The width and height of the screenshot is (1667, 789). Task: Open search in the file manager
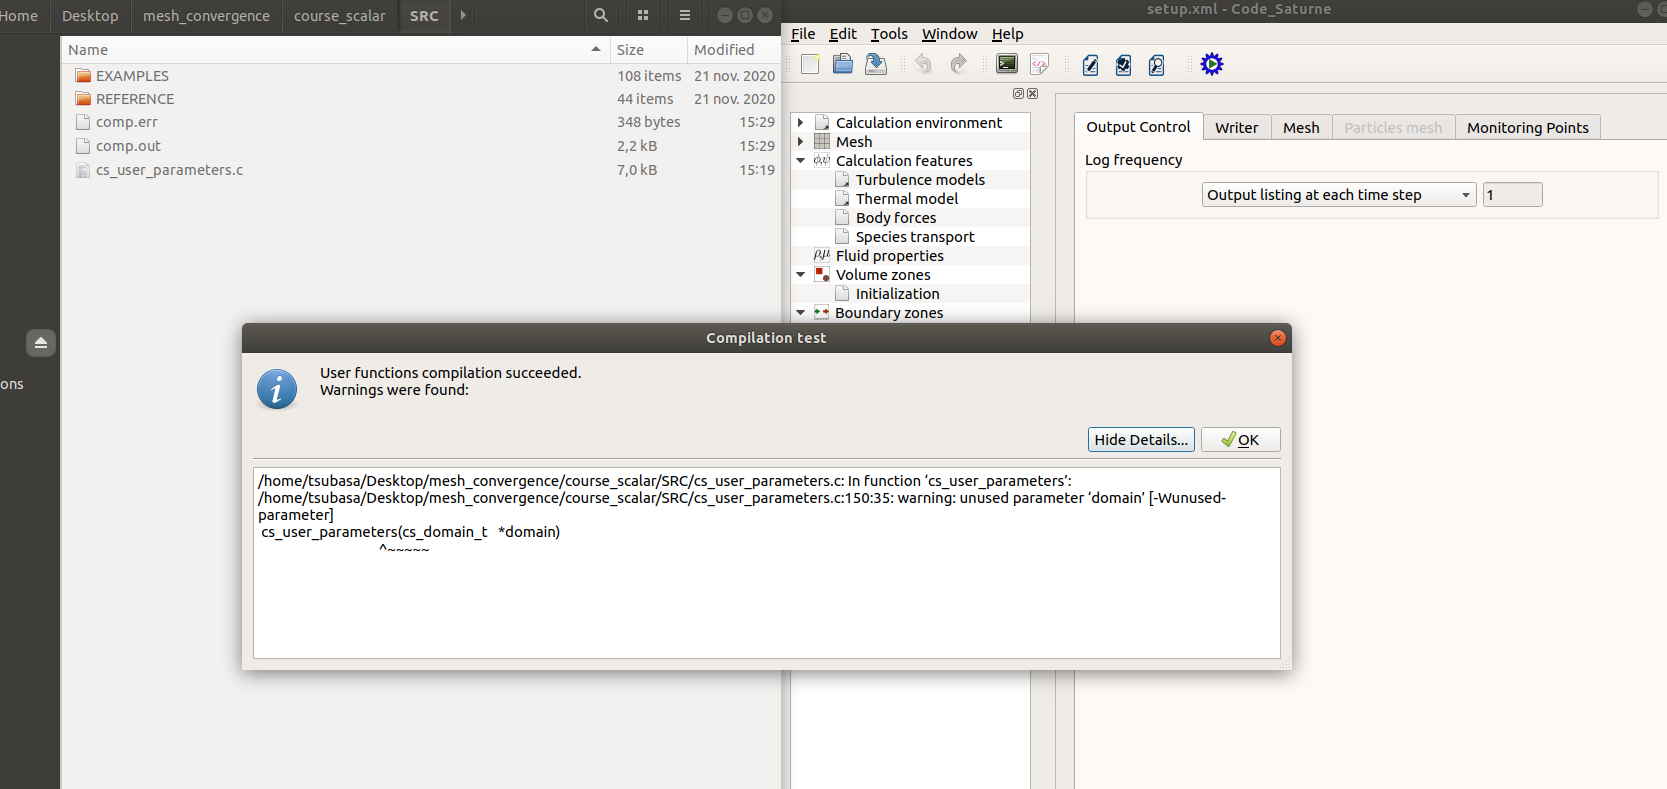pyautogui.click(x=600, y=16)
